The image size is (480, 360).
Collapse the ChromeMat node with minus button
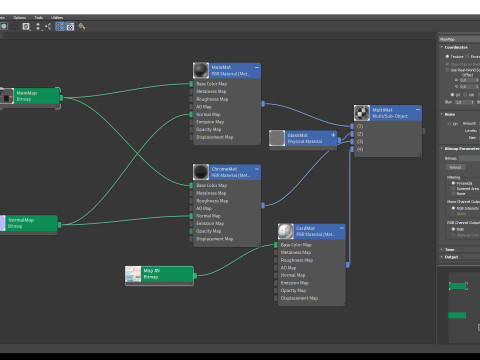257,169
